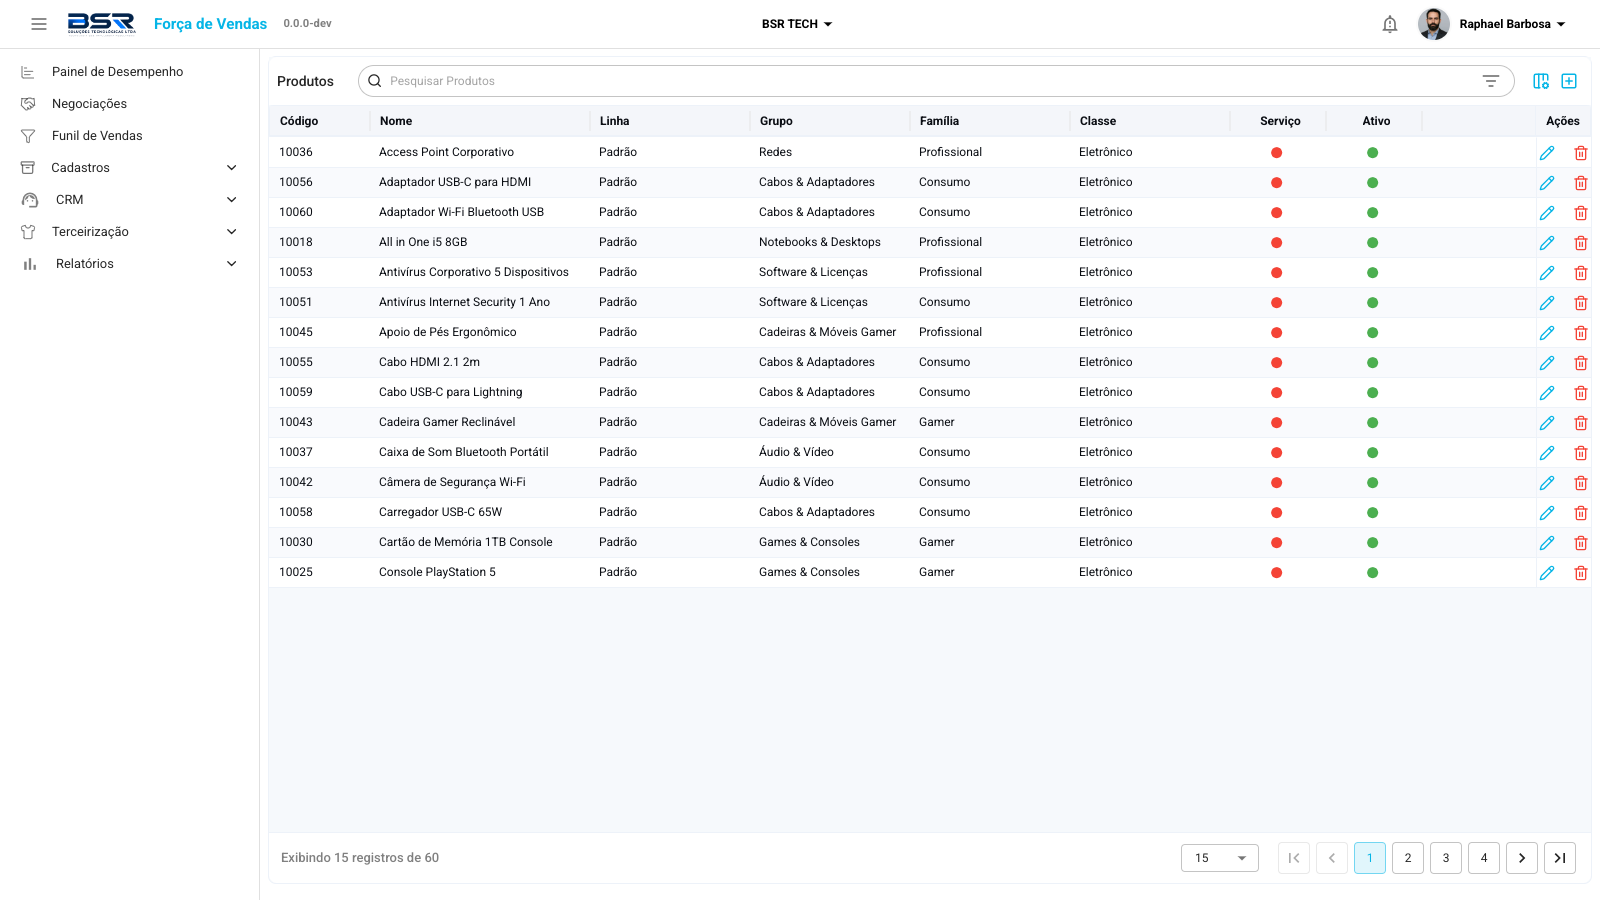Viewport: 1600px width, 900px height.
Task: Open the hamburger menu icon
Action: [x=39, y=24]
